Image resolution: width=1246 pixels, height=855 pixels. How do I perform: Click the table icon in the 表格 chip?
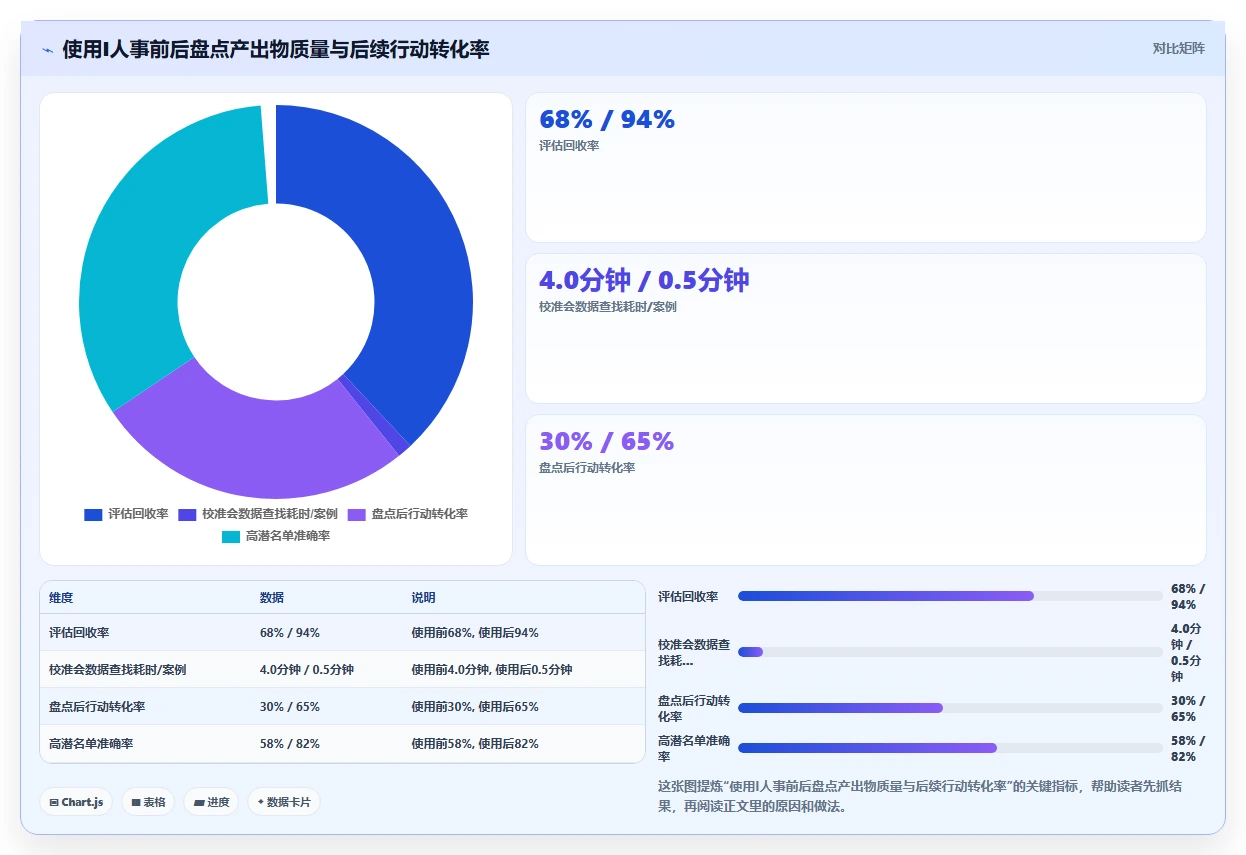136,802
